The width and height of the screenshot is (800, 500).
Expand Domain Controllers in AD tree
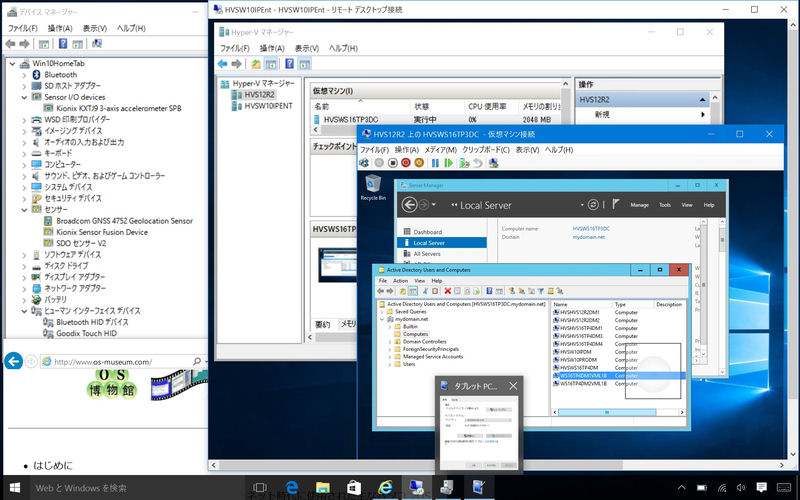[389, 342]
